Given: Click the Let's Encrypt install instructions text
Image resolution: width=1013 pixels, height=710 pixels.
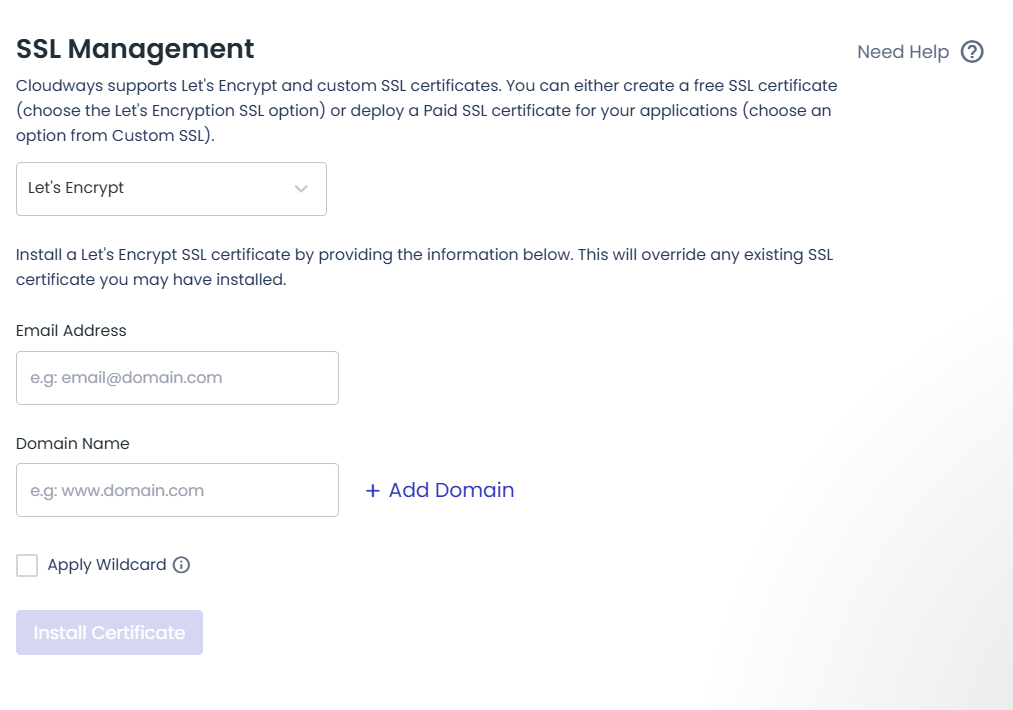Looking at the screenshot, I should (424, 267).
